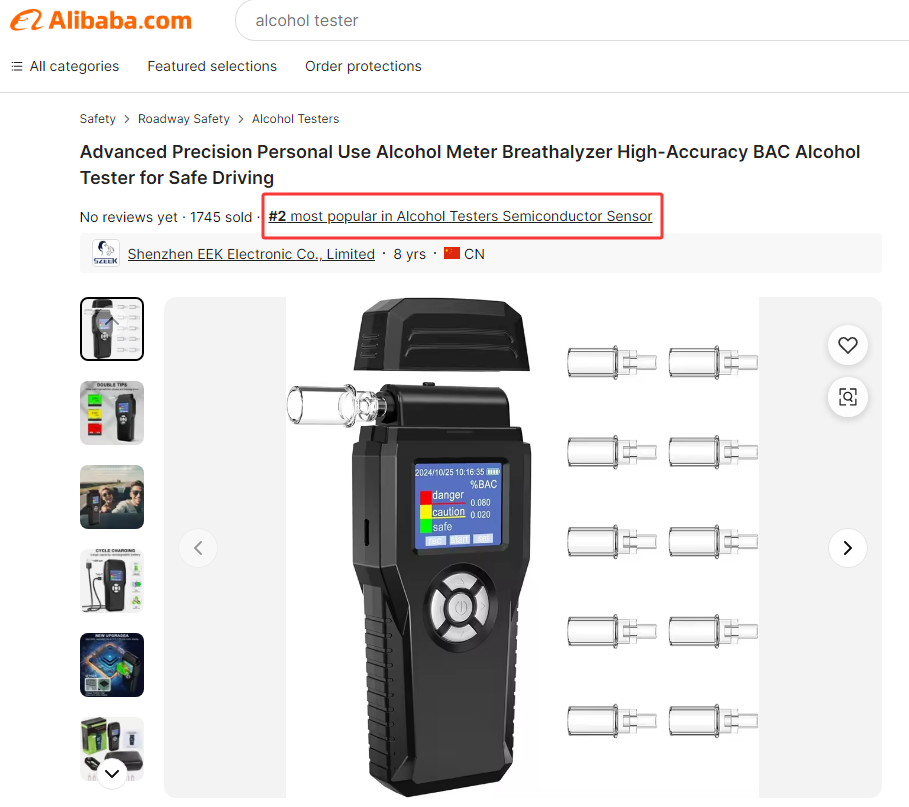
Task: Expand more thumbnails with the down chevron
Action: [112, 773]
